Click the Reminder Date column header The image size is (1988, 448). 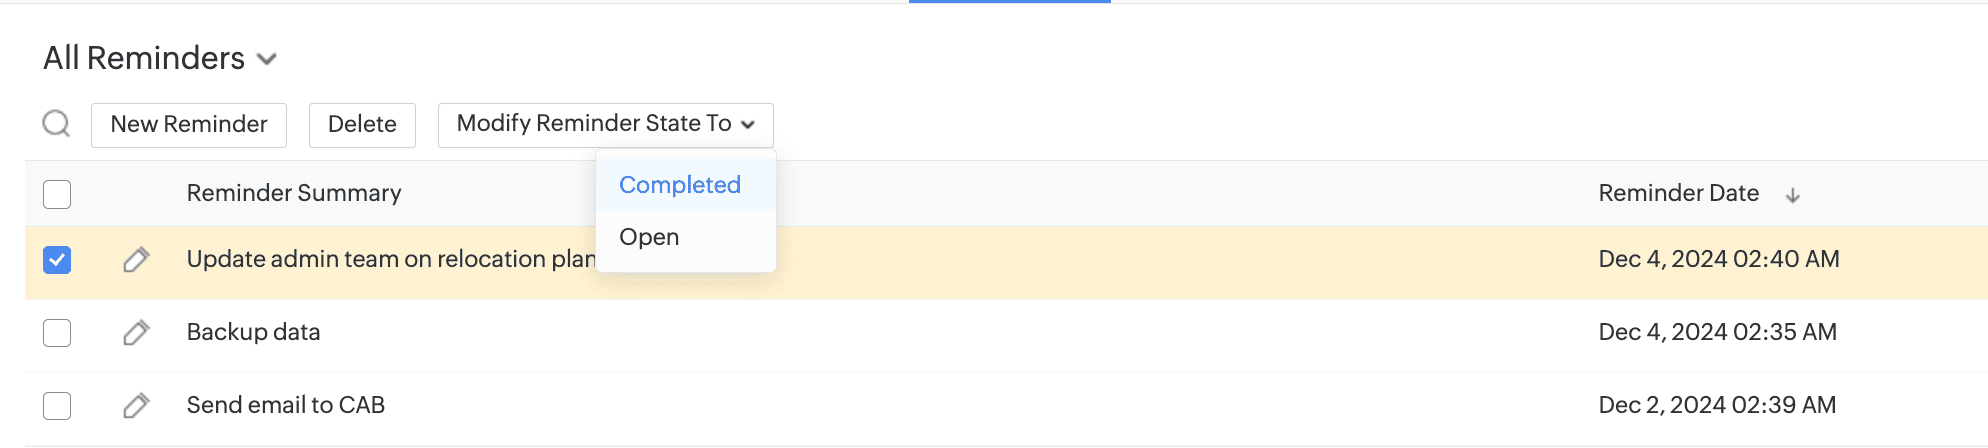click(x=1678, y=193)
